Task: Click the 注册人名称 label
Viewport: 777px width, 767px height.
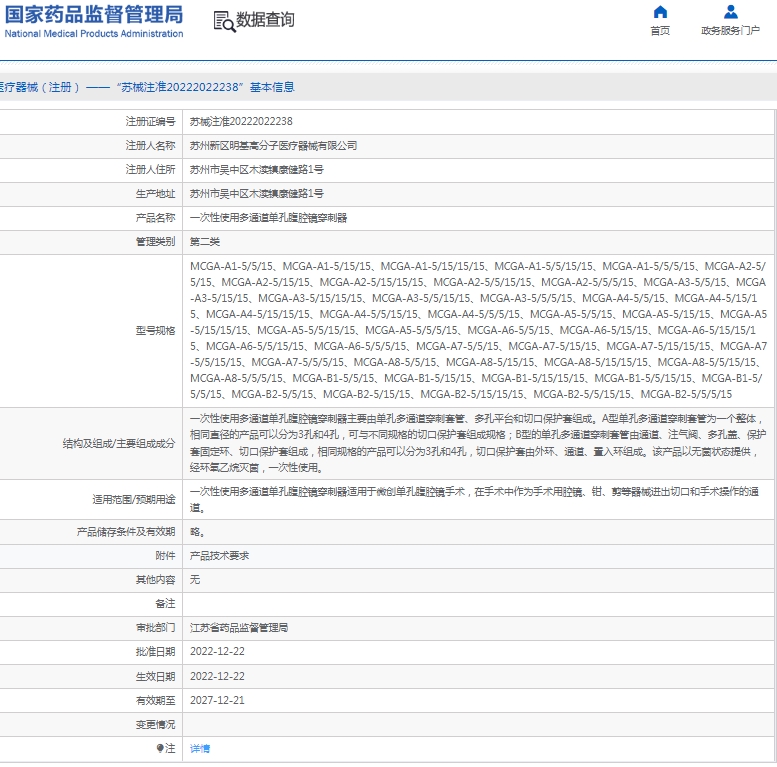Action: [151, 146]
